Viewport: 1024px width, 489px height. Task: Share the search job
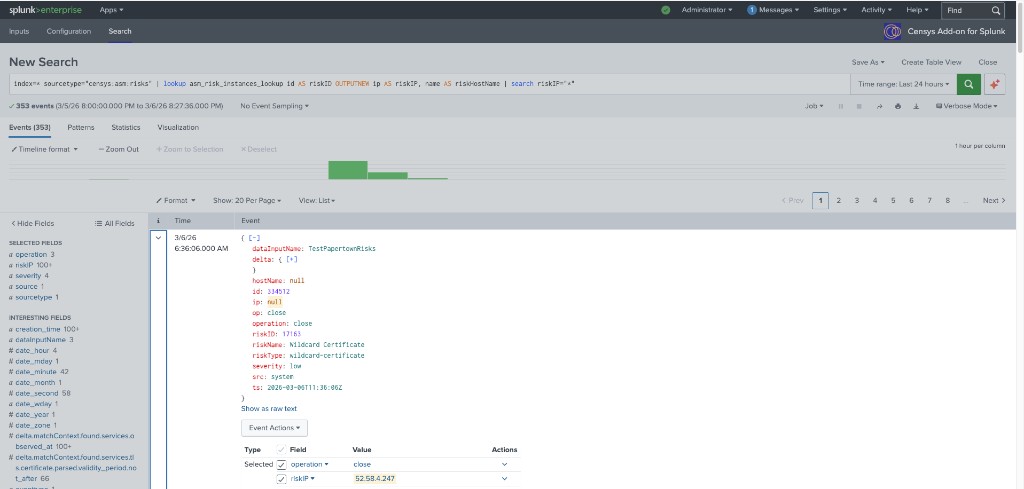coord(879,106)
